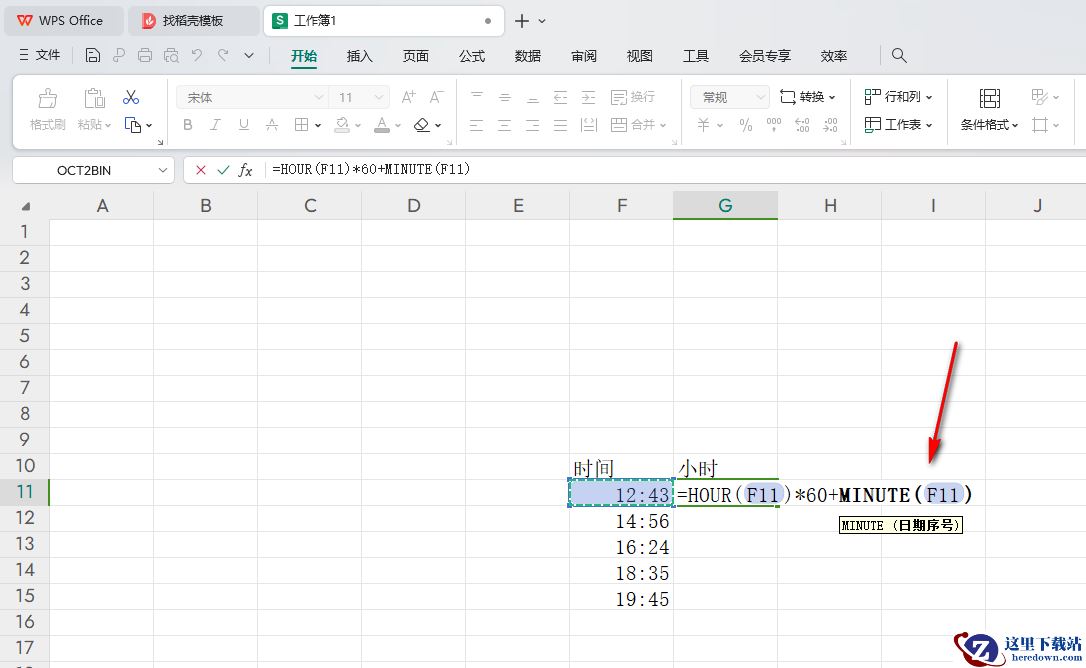Increase decimal places icon

(x=802, y=125)
